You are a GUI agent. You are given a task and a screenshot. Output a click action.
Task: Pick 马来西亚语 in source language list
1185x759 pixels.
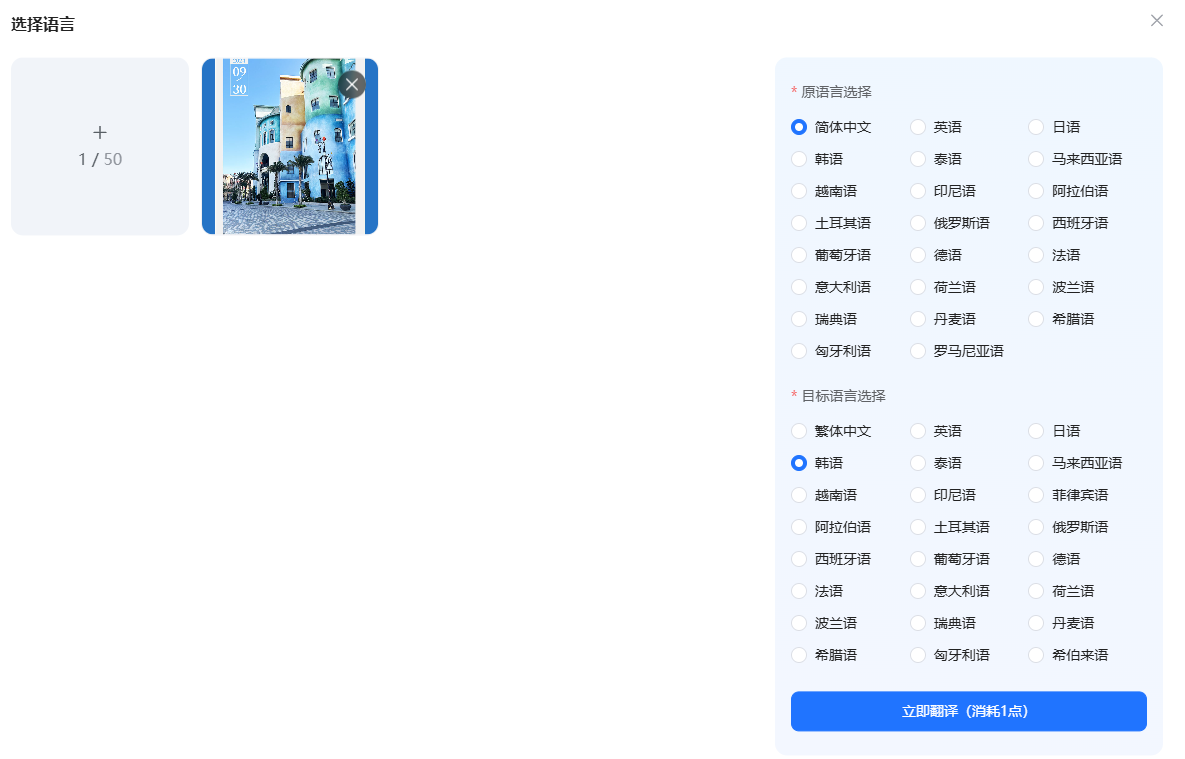pyautogui.click(x=1036, y=159)
